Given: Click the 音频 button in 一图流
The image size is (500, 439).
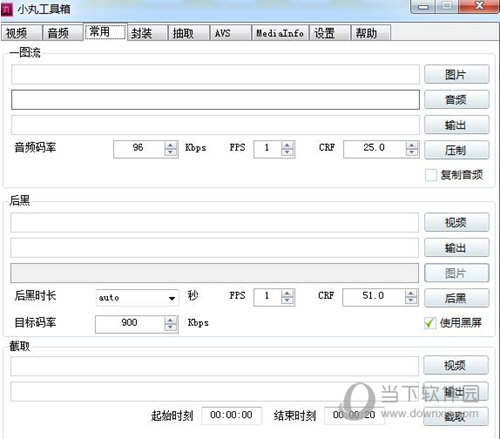Looking at the screenshot, I should coord(456,100).
